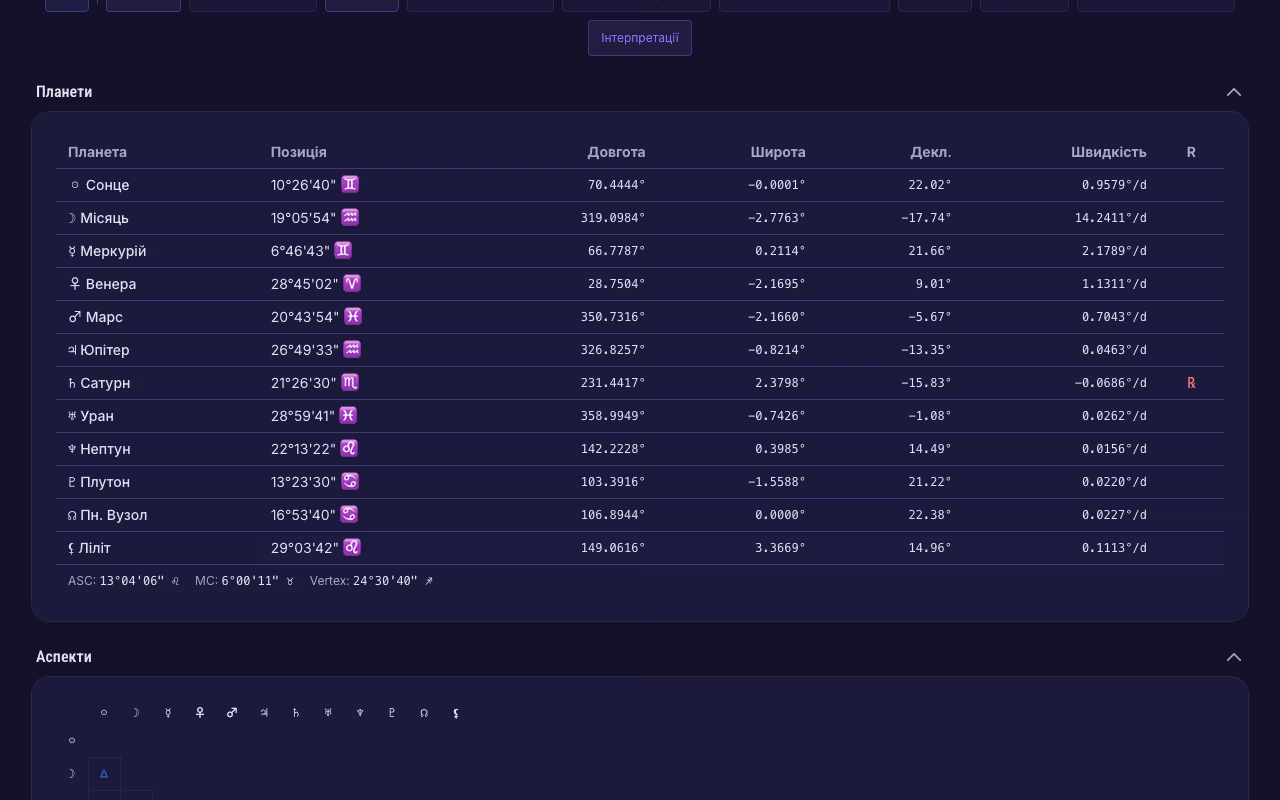Click the Довгота column header

[616, 152]
